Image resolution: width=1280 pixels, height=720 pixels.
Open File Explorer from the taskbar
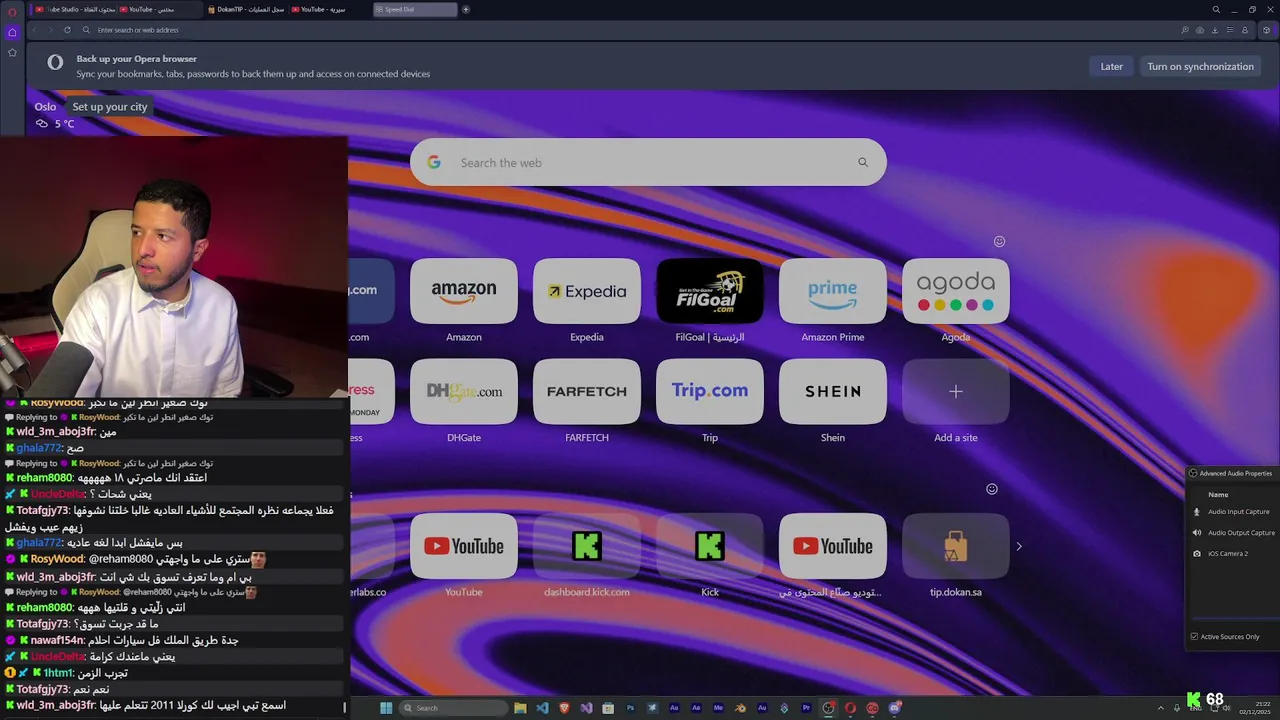520,708
